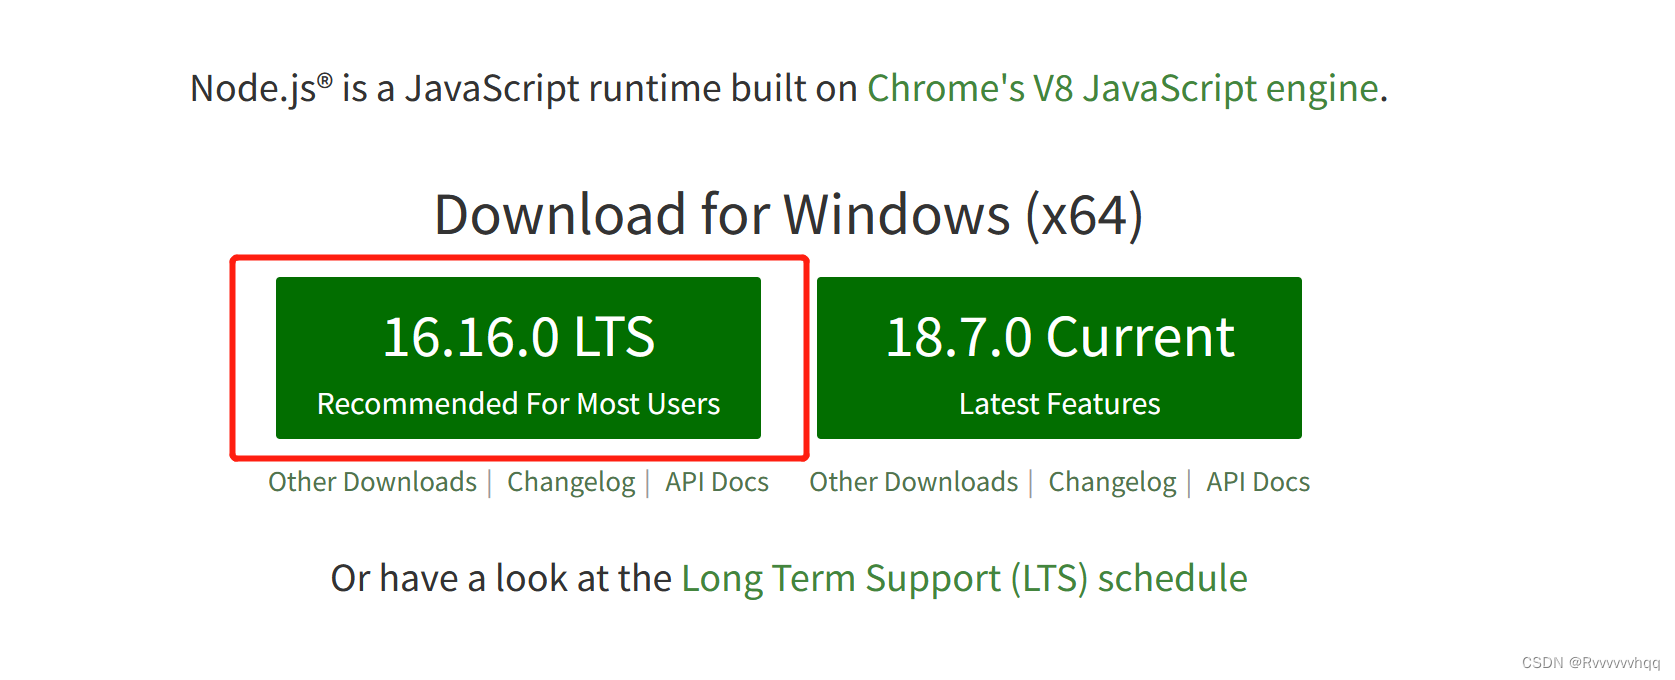The width and height of the screenshot is (1675, 680).
Task: View the Changelog for 18.7.0 Current
Action: pos(1111,481)
